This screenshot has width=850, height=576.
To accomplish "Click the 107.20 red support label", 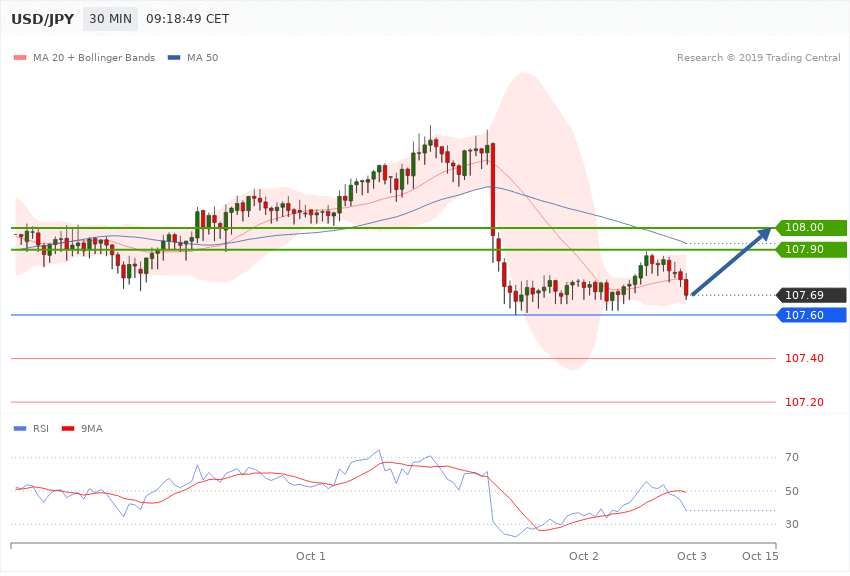I will [804, 402].
